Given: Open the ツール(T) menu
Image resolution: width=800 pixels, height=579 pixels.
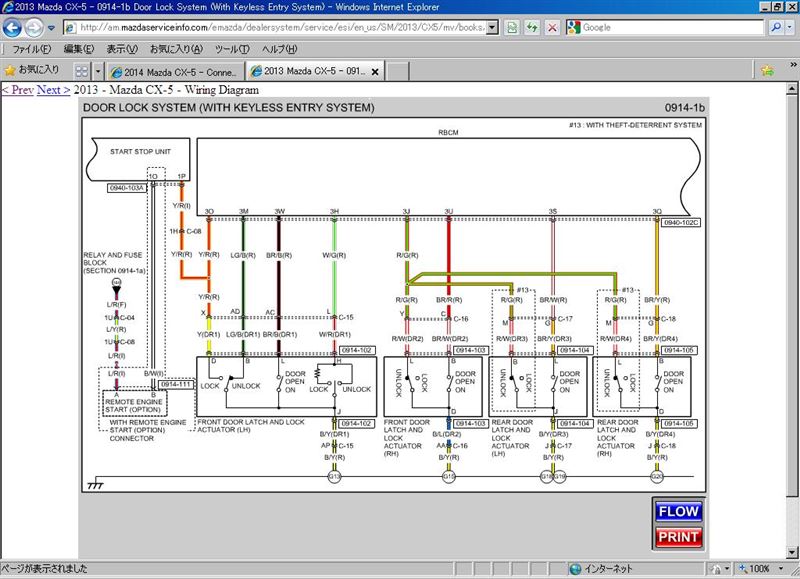Looking at the screenshot, I should [232, 49].
